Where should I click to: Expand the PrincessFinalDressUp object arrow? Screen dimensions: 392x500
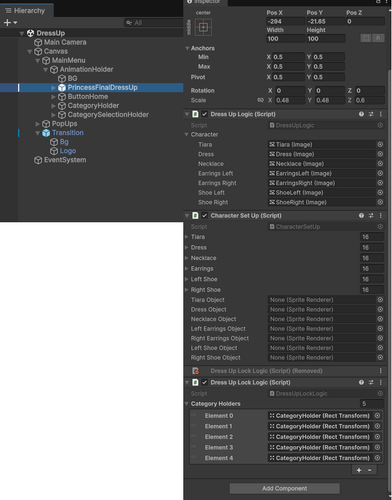pos(53,88)
